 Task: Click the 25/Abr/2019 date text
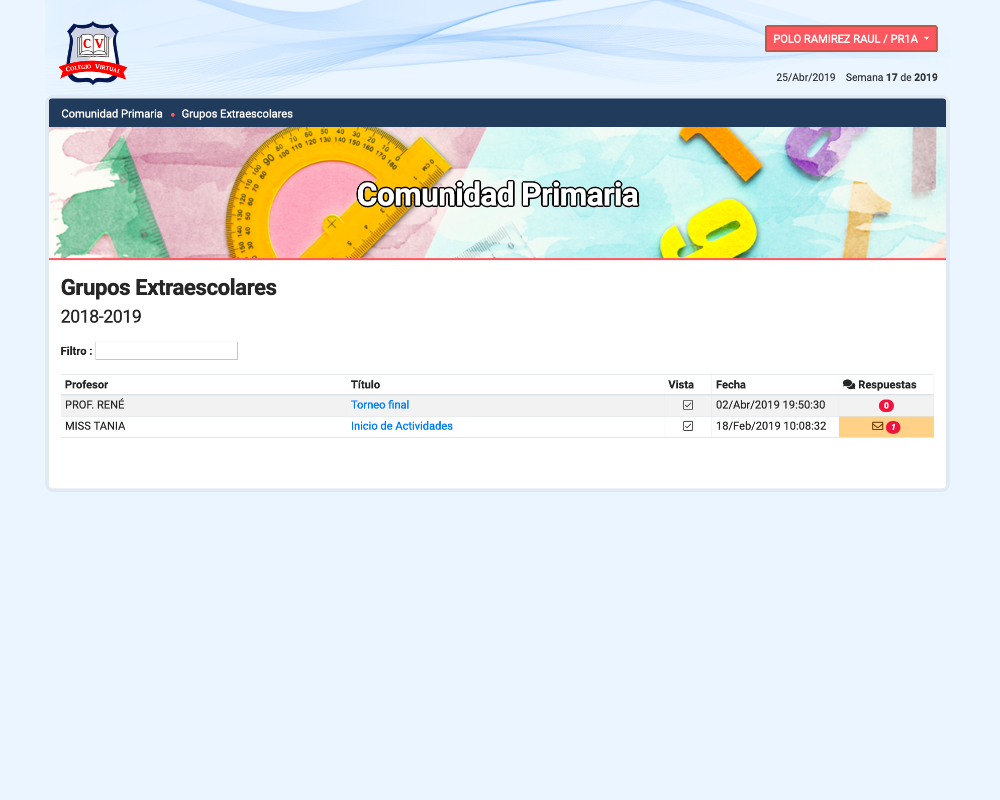coord(805,77)
